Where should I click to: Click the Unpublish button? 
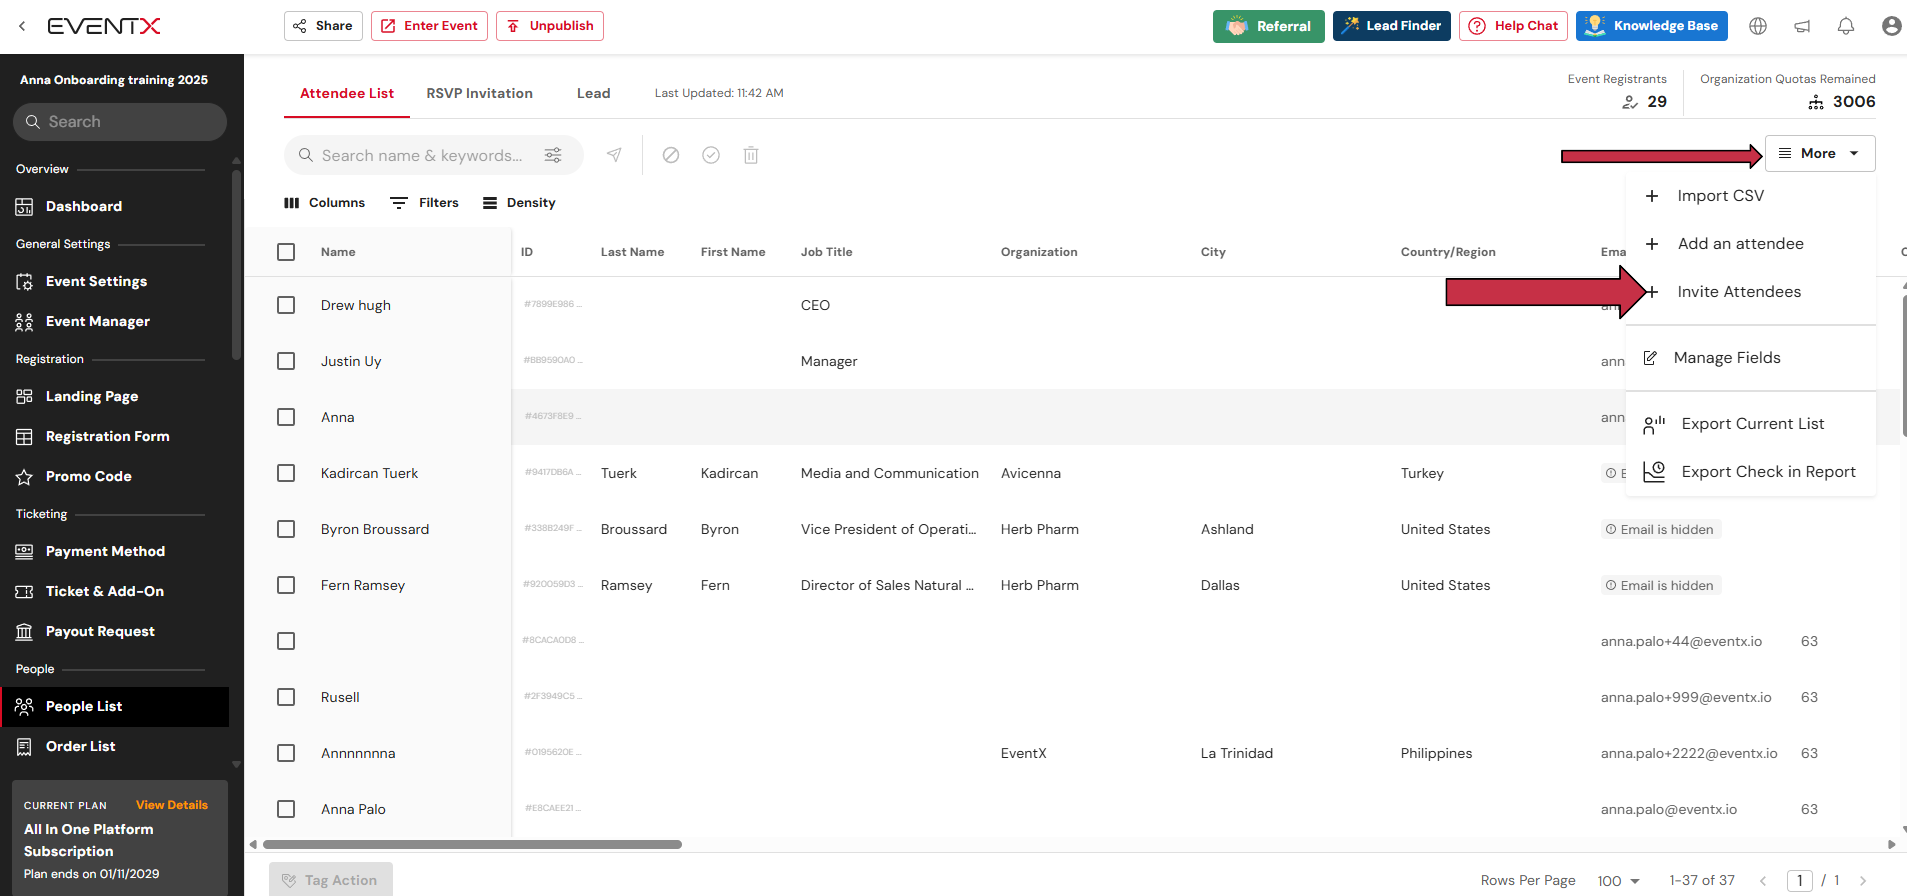coord(550,26)
